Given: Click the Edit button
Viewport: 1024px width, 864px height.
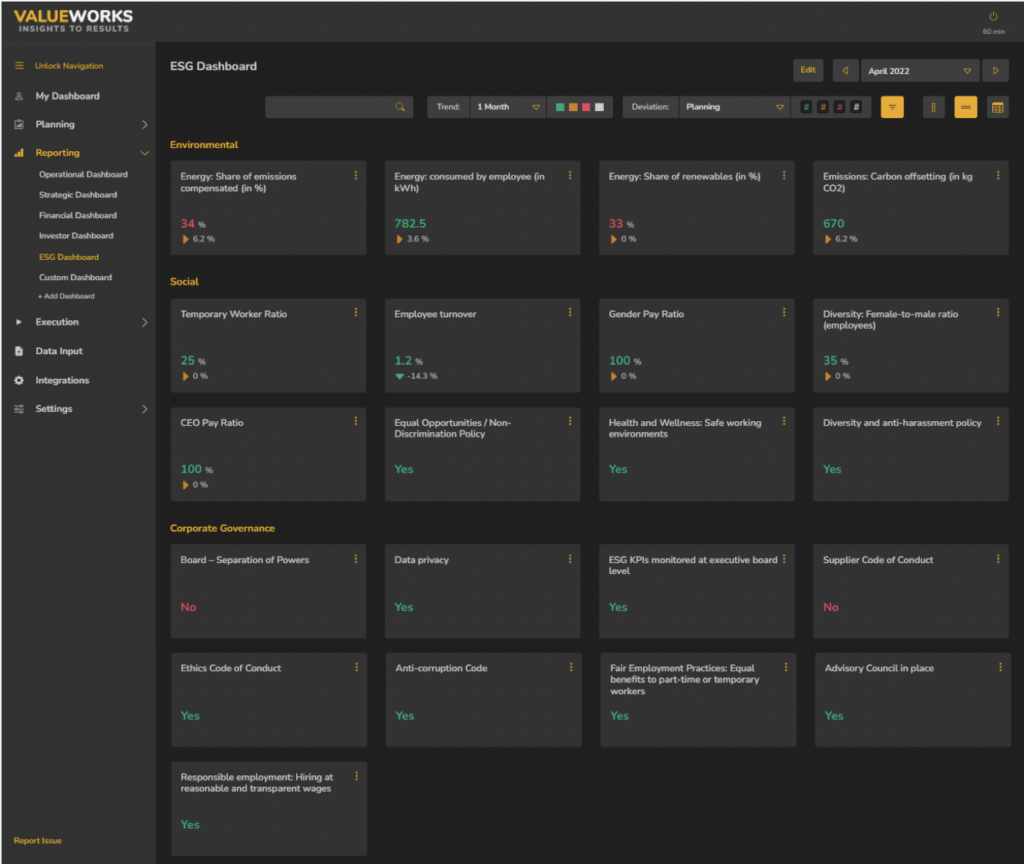Looking at the screenshot, I should (808, 70).
